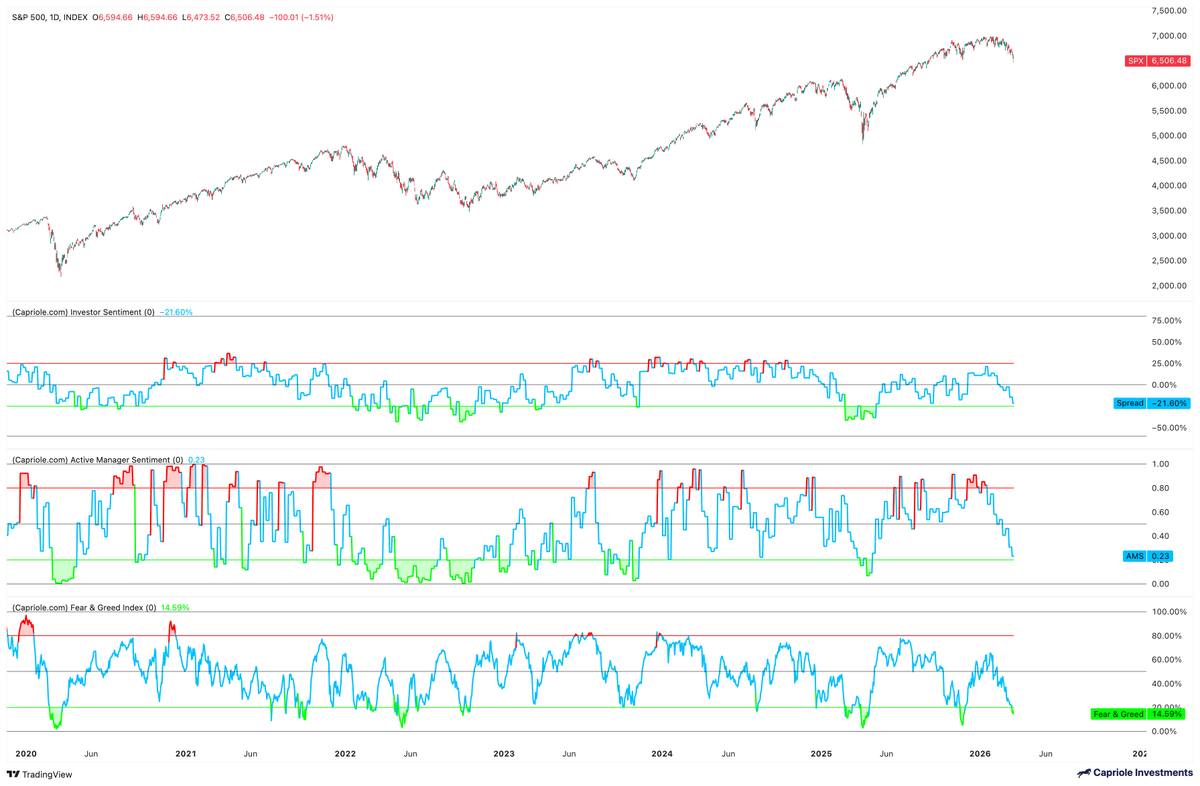Click the blue AMS 0.23 axis tag
The image size is (1200, 786).
tap(1149, 556)
